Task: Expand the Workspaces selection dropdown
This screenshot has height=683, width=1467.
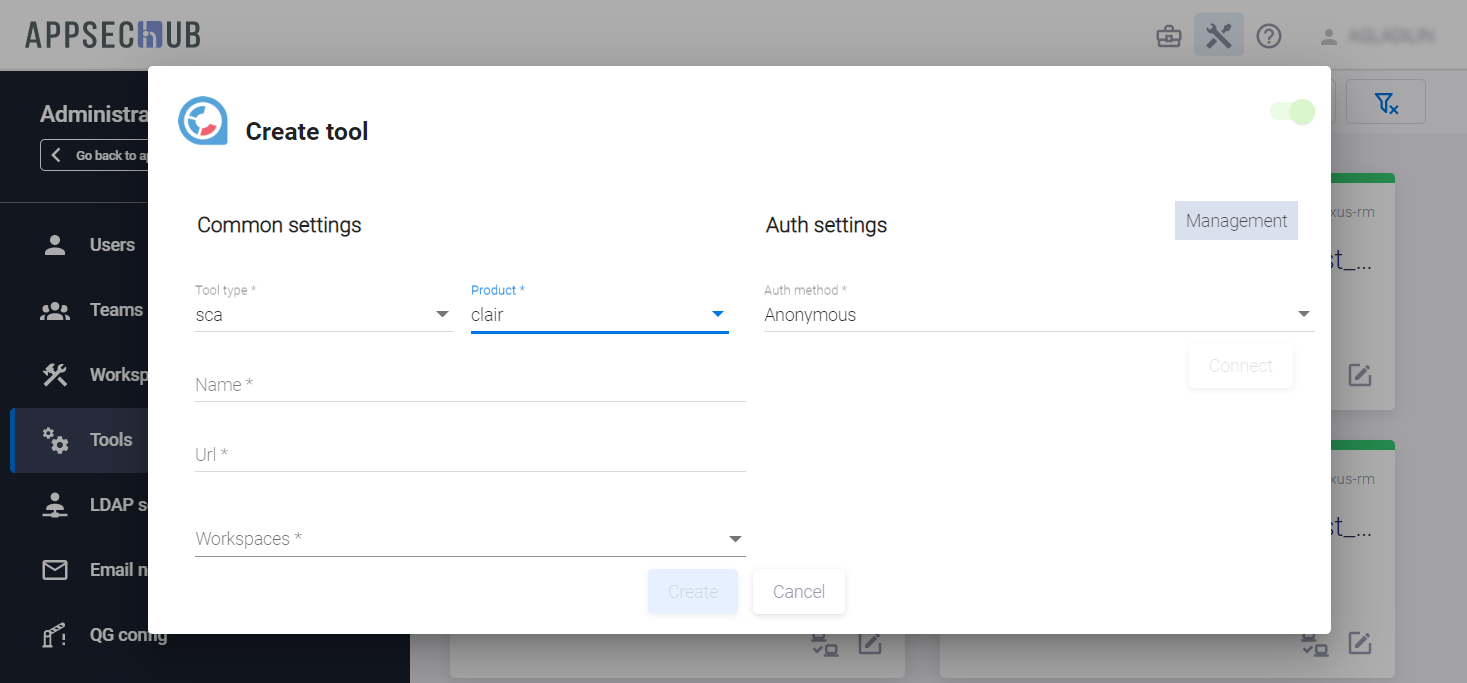Action: (470, 539)
